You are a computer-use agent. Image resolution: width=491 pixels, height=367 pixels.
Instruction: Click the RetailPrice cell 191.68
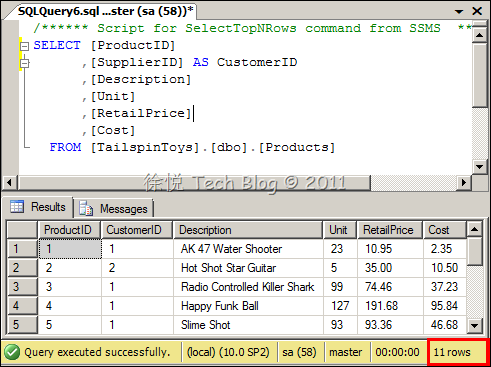pos(390,306)
